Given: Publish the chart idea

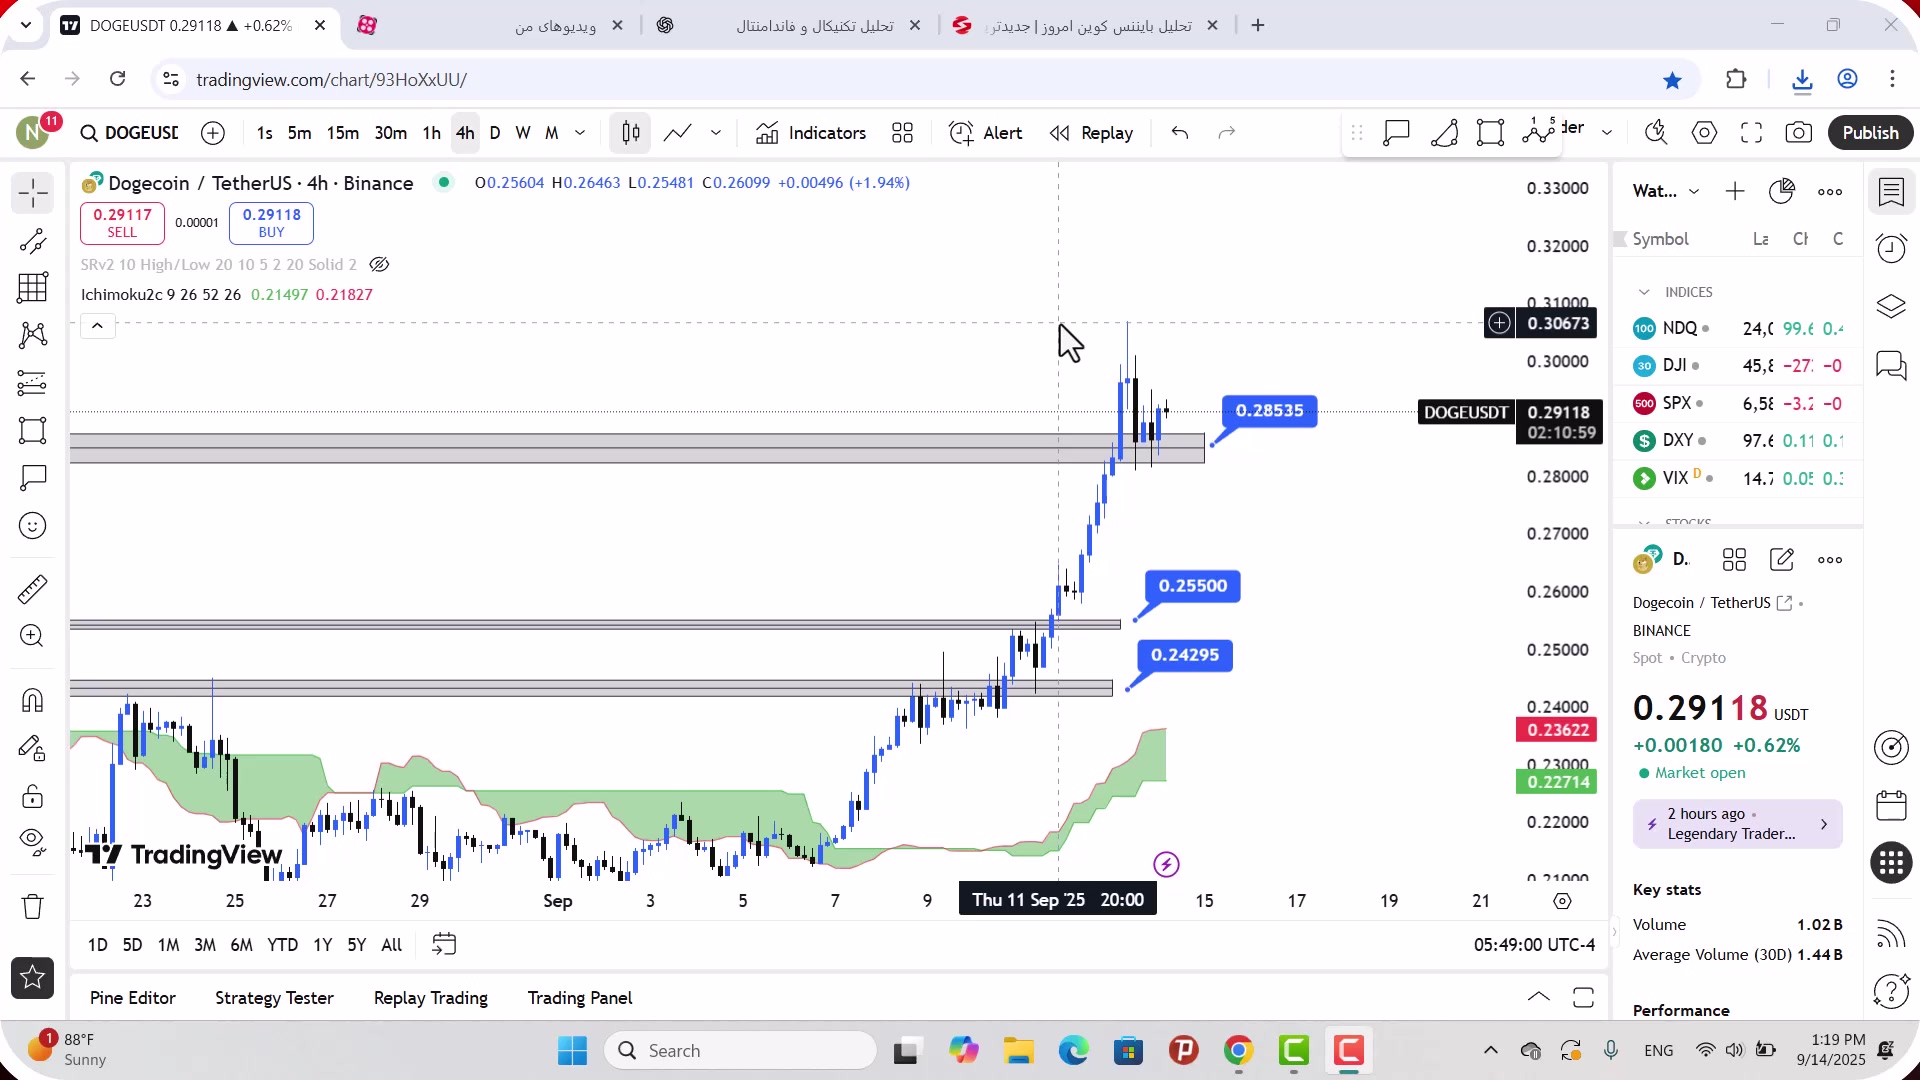Looking at the screenshot, I should pos(1870,133).
